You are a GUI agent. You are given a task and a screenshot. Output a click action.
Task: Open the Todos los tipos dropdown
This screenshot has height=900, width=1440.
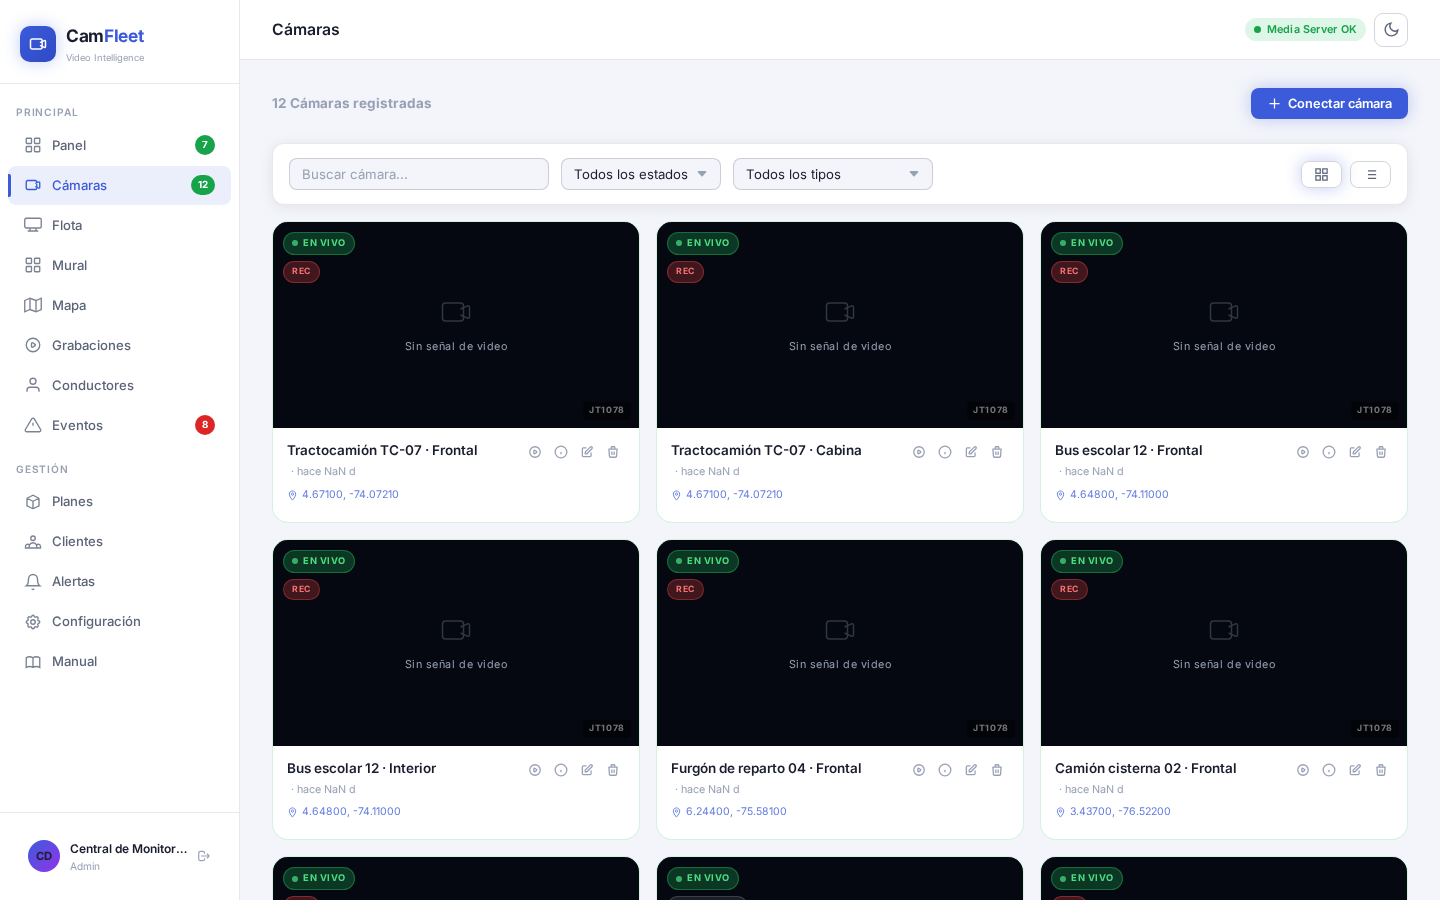click(833, 174)
